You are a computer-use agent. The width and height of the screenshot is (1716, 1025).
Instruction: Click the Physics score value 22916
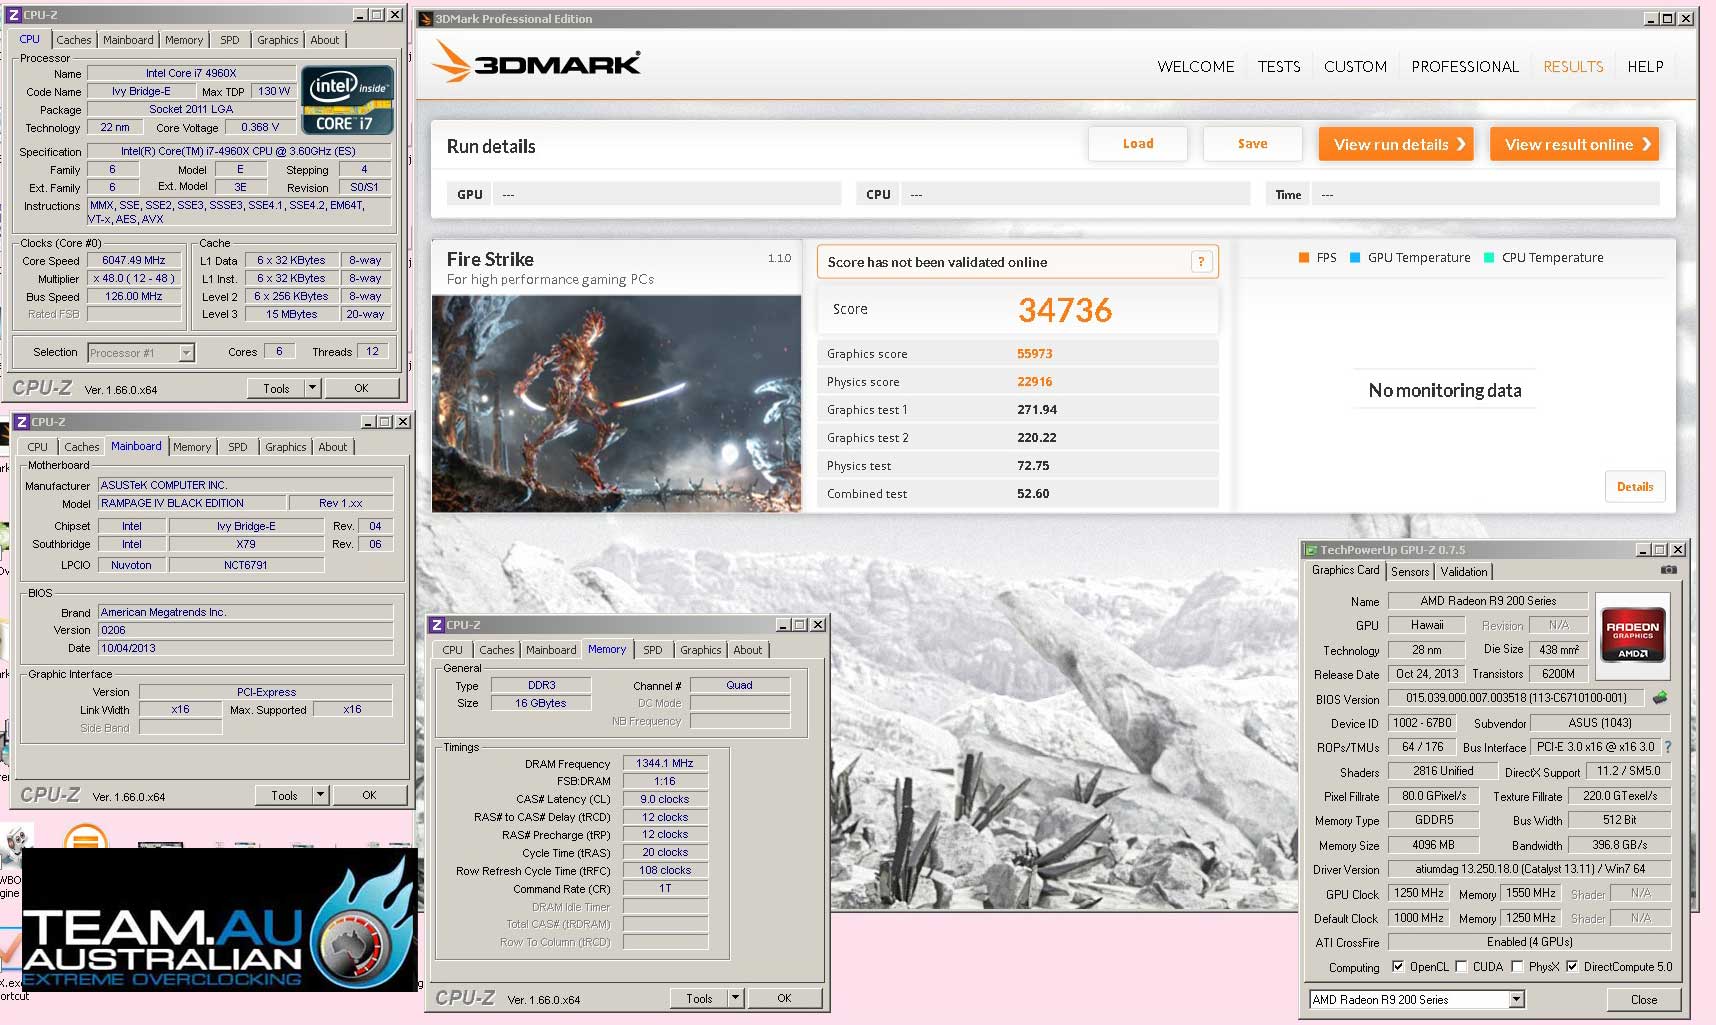coord(1034,382)
